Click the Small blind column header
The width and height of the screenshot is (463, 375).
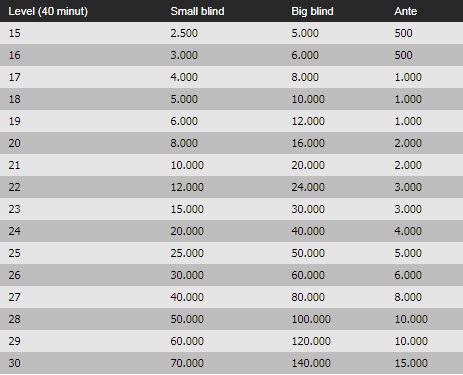[197, 11]
